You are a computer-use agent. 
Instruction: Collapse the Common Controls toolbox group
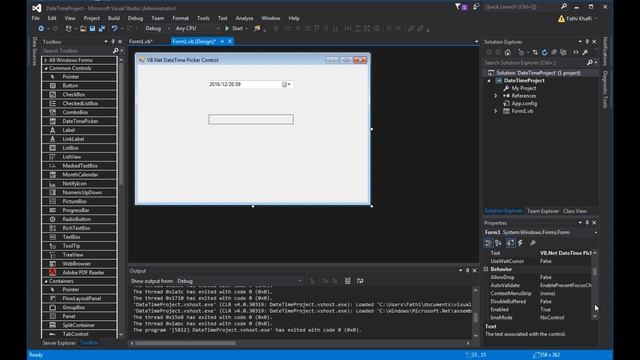[x=46, y=68]
